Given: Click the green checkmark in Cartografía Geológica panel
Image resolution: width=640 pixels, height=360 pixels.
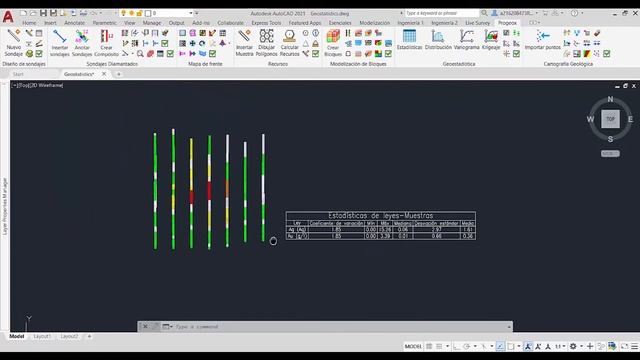Looking at the screenshot, I should 607,53.
